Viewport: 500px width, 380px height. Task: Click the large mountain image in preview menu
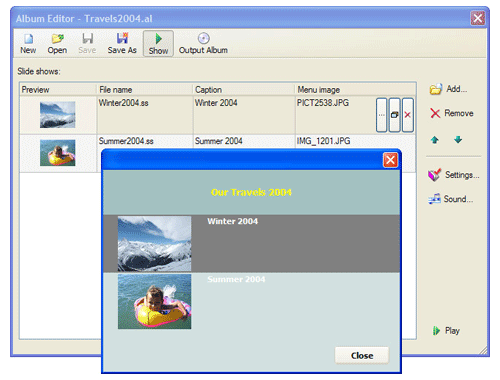(154, 244)
